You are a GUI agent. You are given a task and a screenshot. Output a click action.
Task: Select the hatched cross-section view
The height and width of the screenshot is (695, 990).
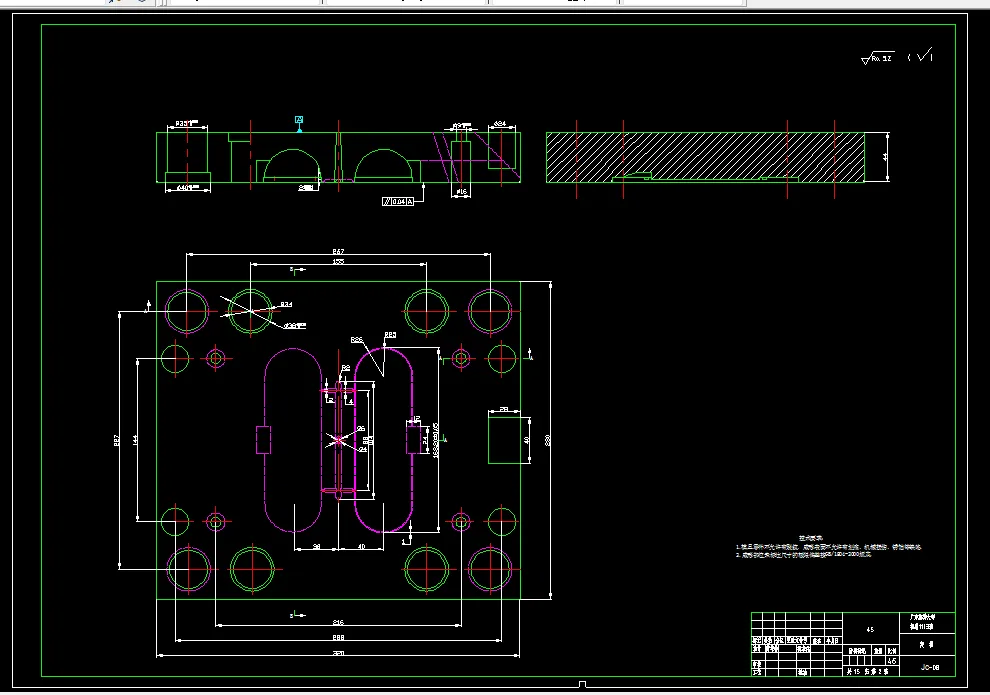(x=705, y=158)
